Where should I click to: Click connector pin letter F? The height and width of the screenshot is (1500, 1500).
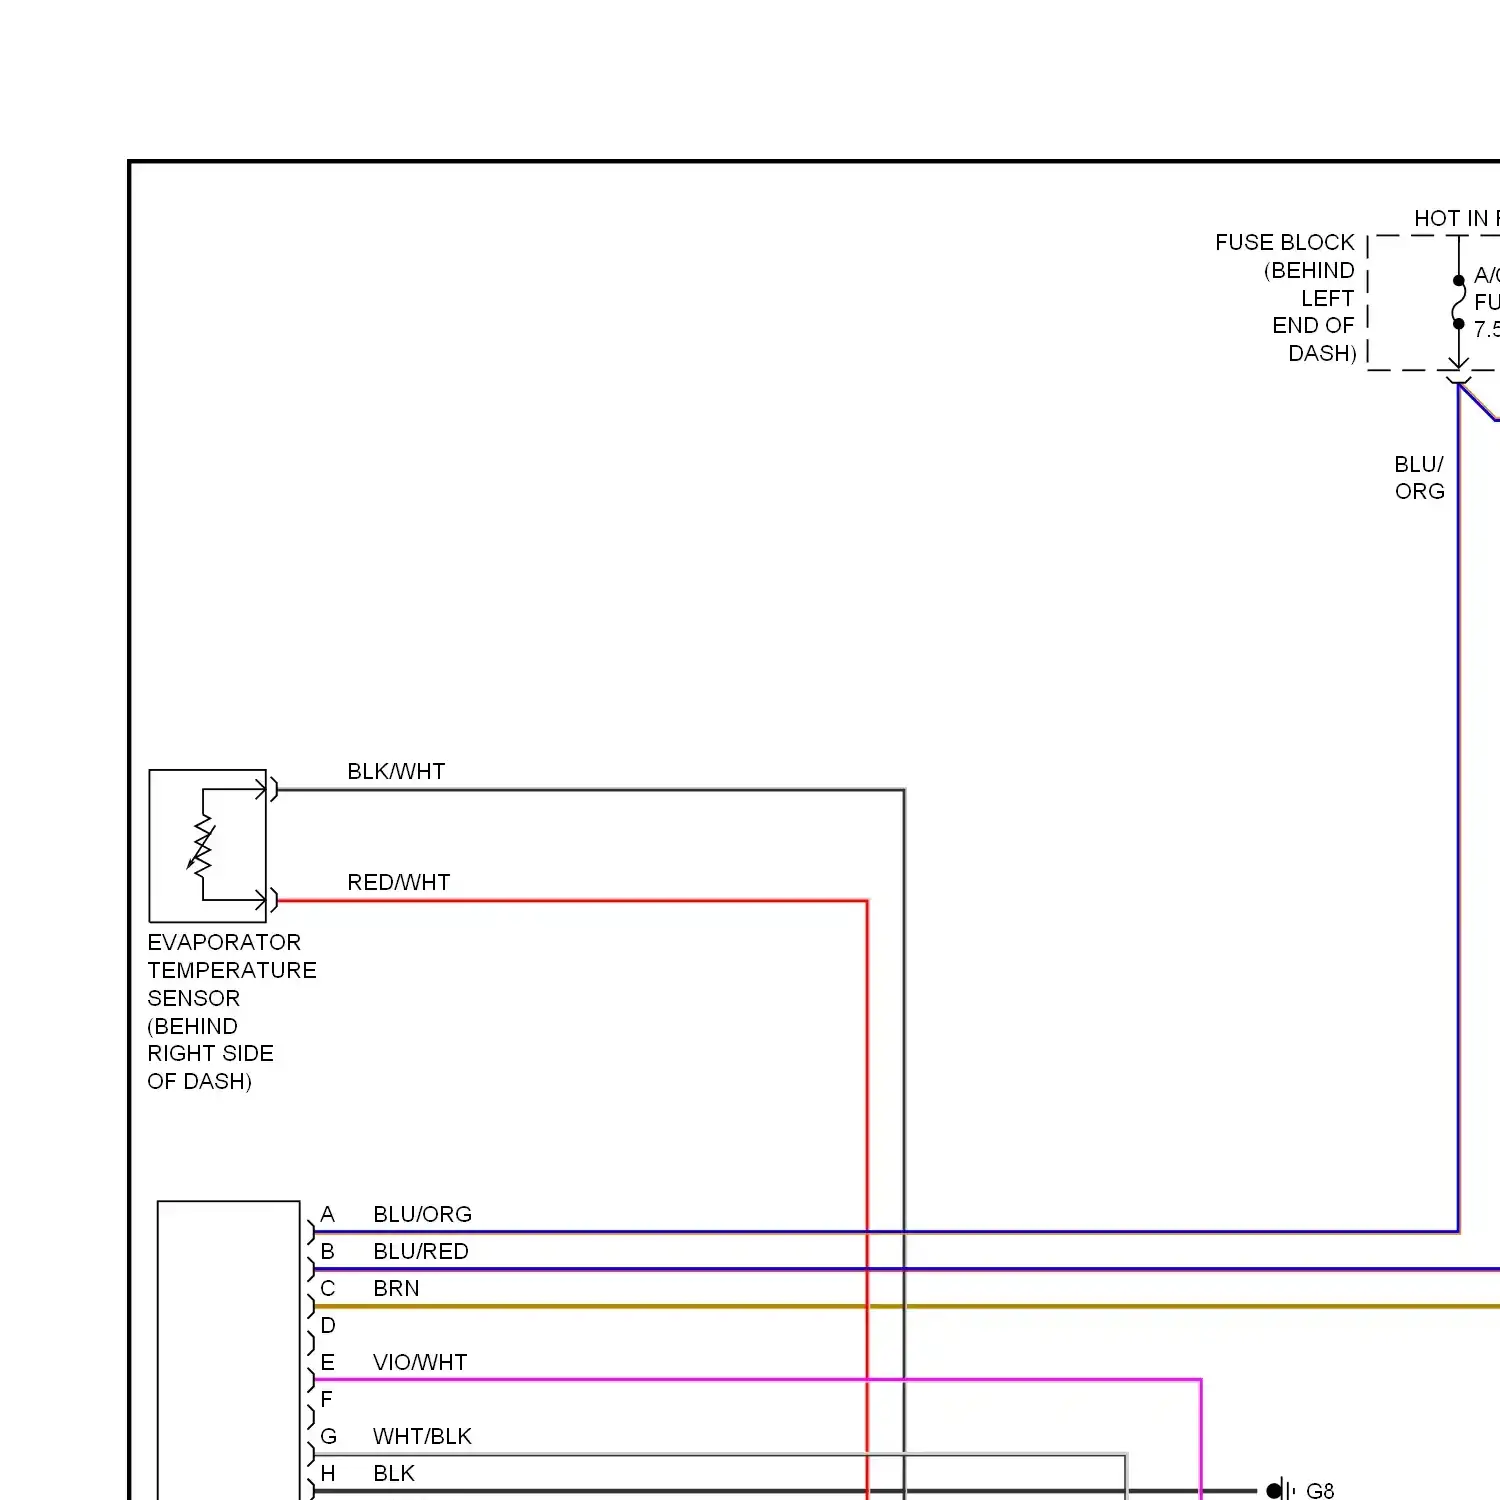(x=327, y=1399)
